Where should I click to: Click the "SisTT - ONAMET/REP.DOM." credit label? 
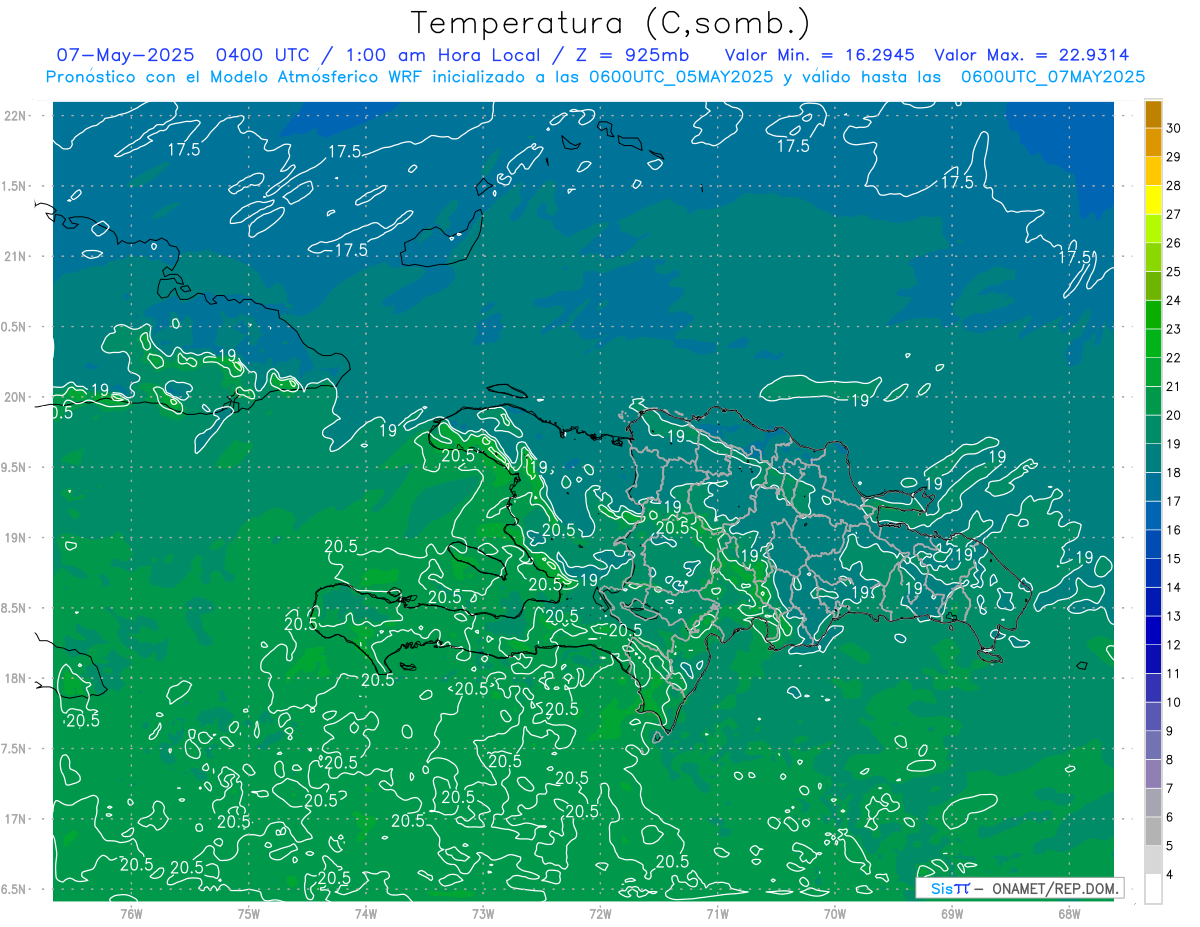tap(1019, 889)
